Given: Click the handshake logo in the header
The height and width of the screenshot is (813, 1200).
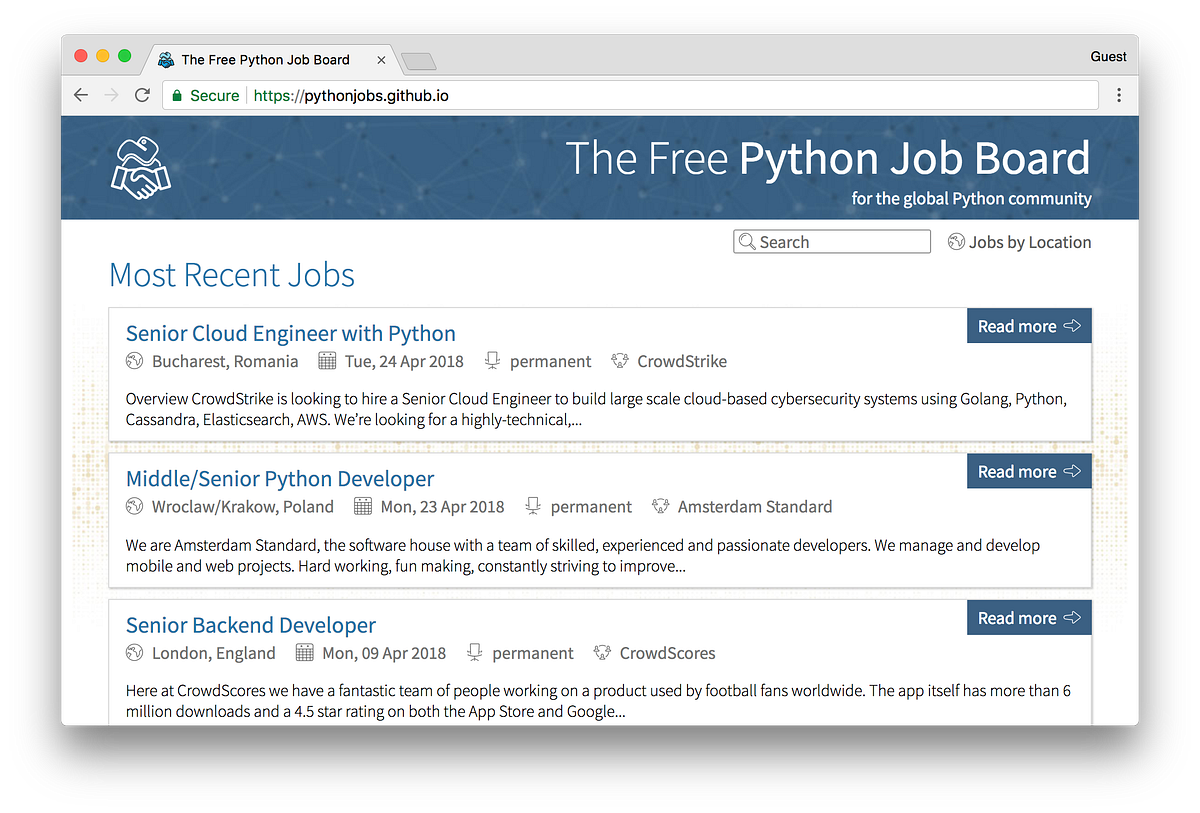Looking at the screenshot, I should click(x=141, y=167).
